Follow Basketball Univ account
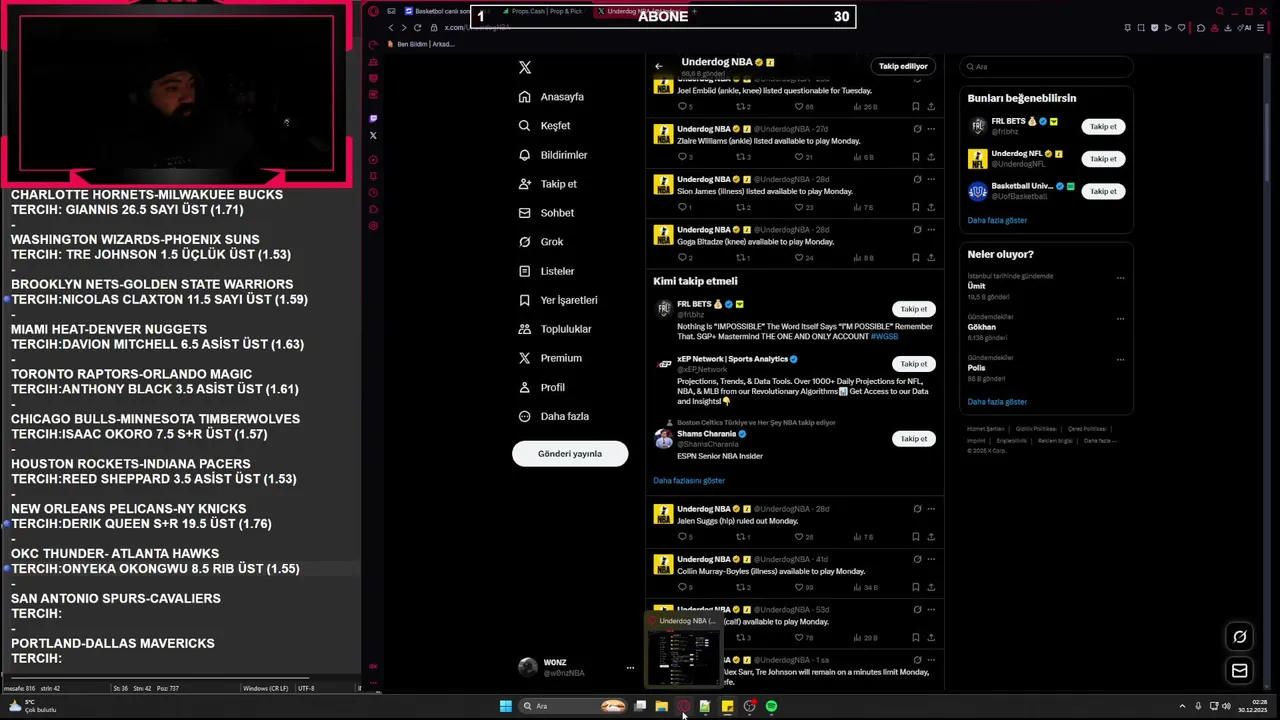Image resolution: width=1280 pixels, height=720 pixels. pyautogui.click(x=1103, y=191)
